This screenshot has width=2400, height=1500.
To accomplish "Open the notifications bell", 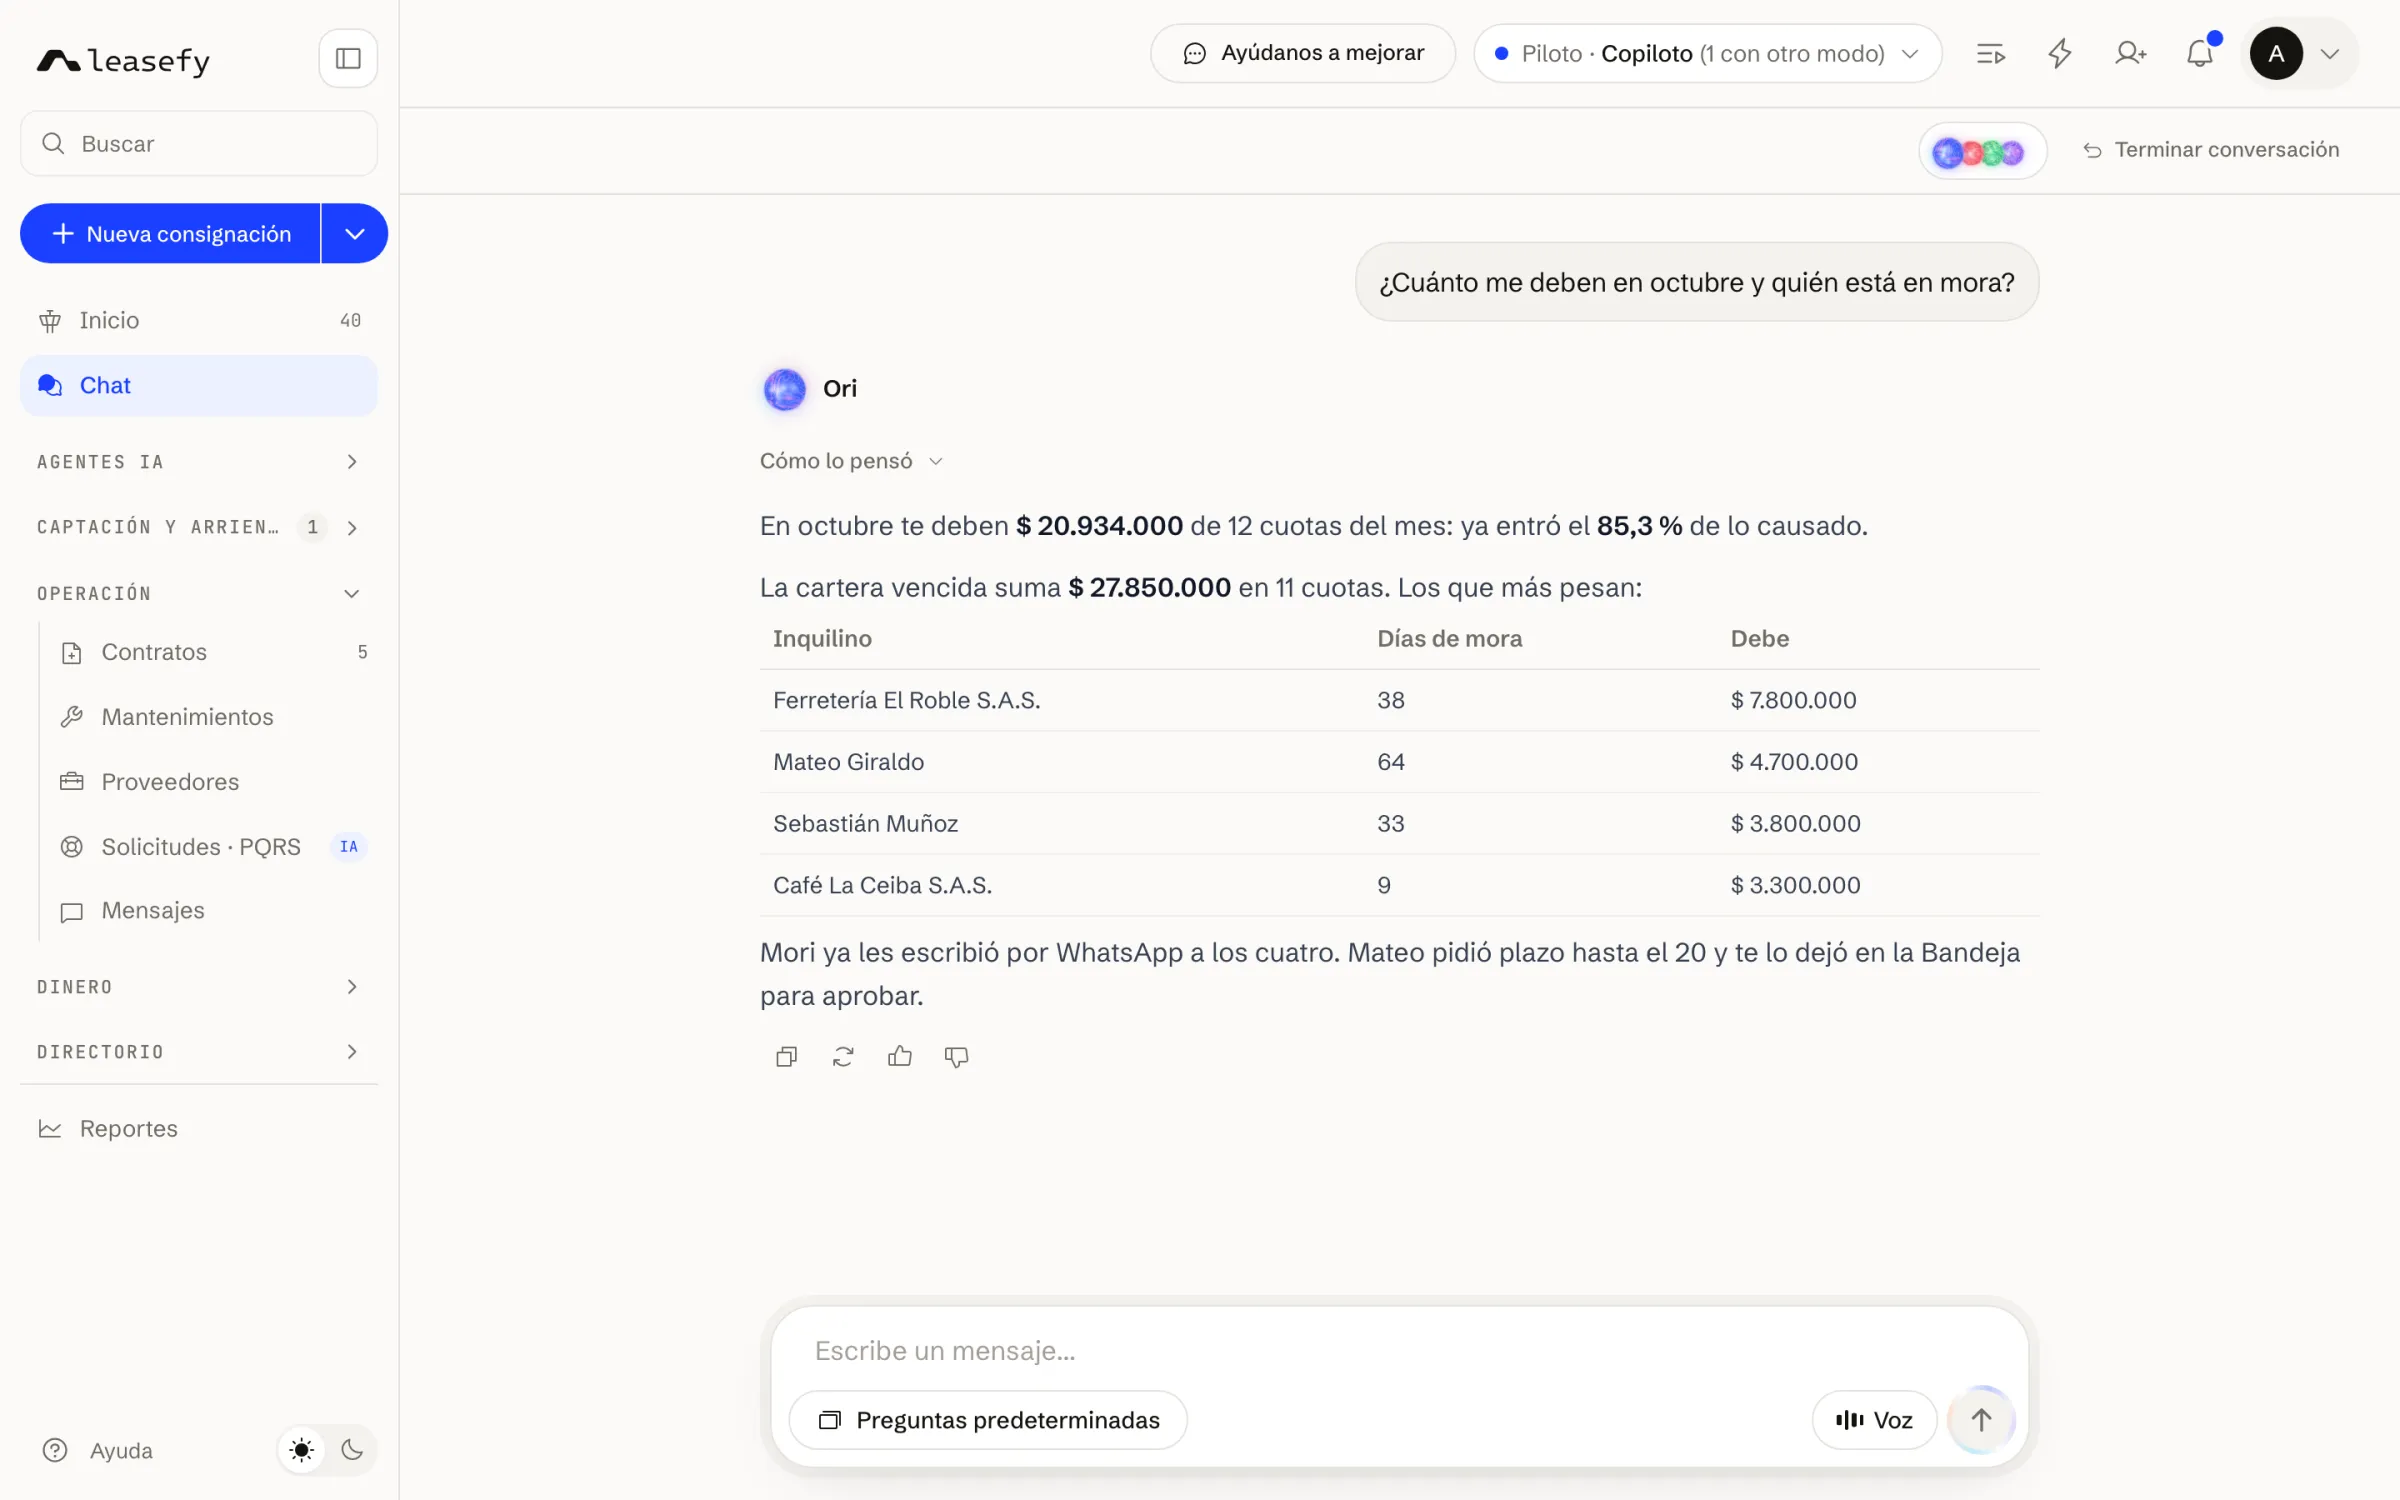I will (2200, 54).
